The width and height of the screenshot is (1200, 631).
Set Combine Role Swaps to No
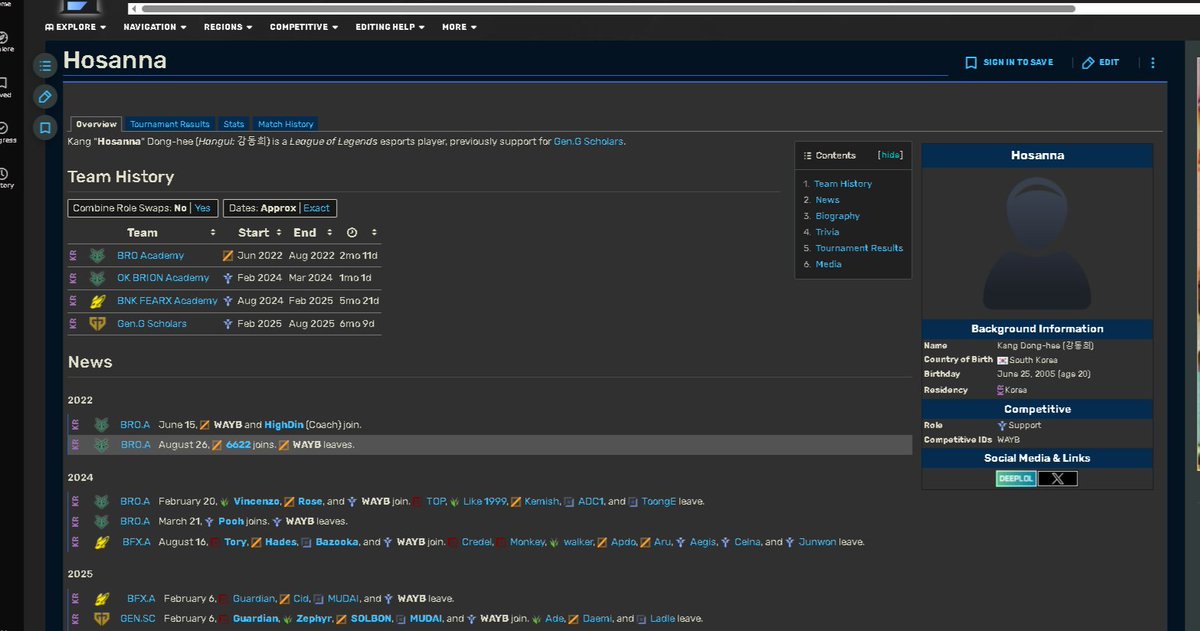click(x=180, y=208)
